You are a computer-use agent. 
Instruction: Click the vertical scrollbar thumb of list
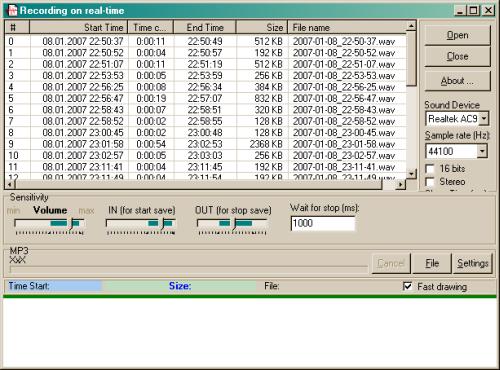point(411,58)
